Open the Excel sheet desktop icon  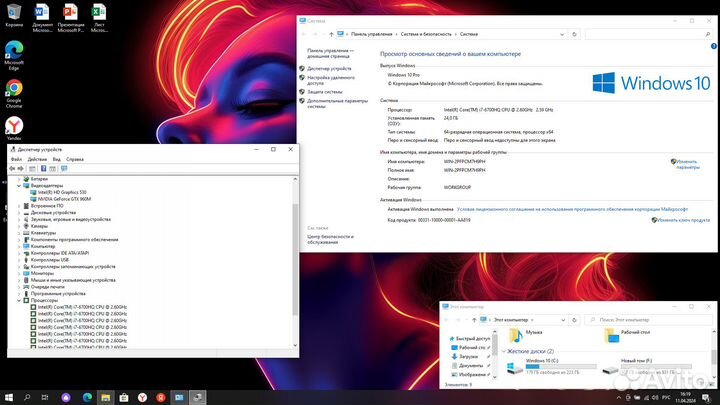(x=99, y=17)
